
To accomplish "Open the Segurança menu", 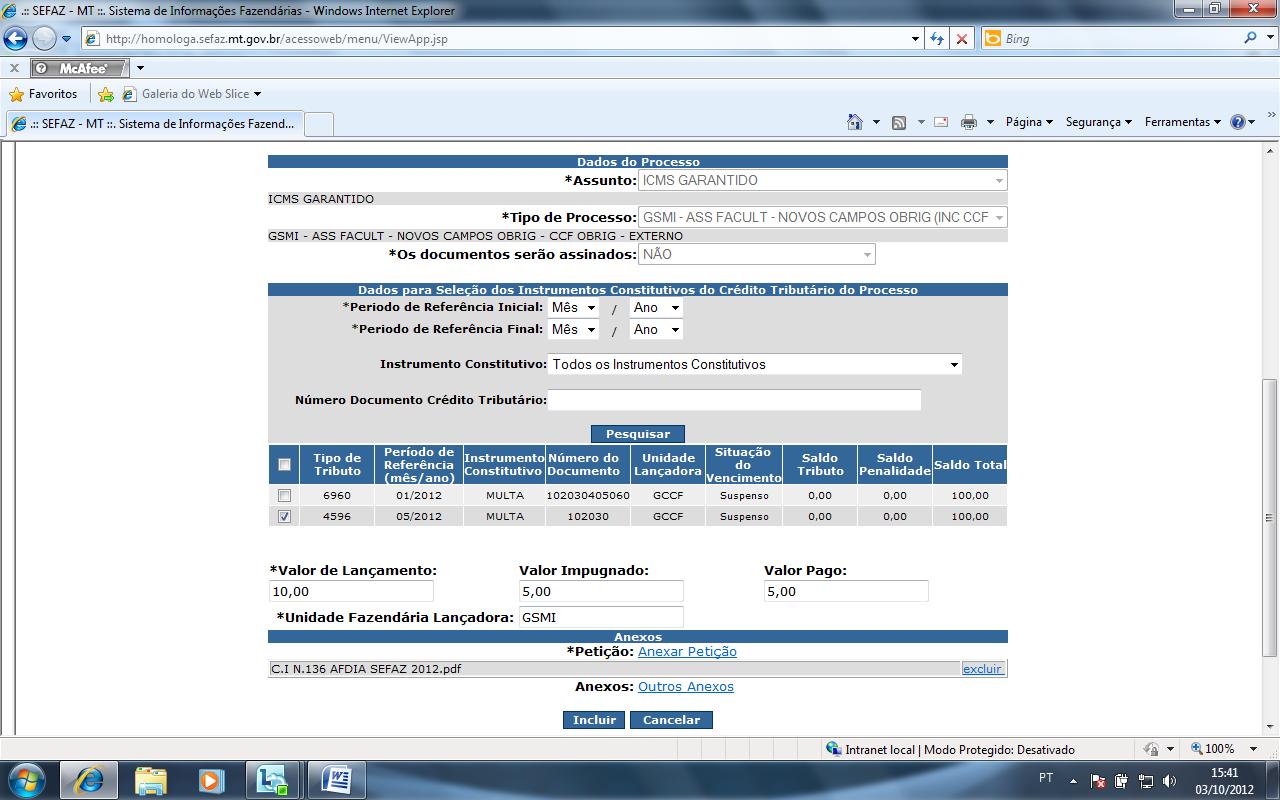I will click(1098, 122).
